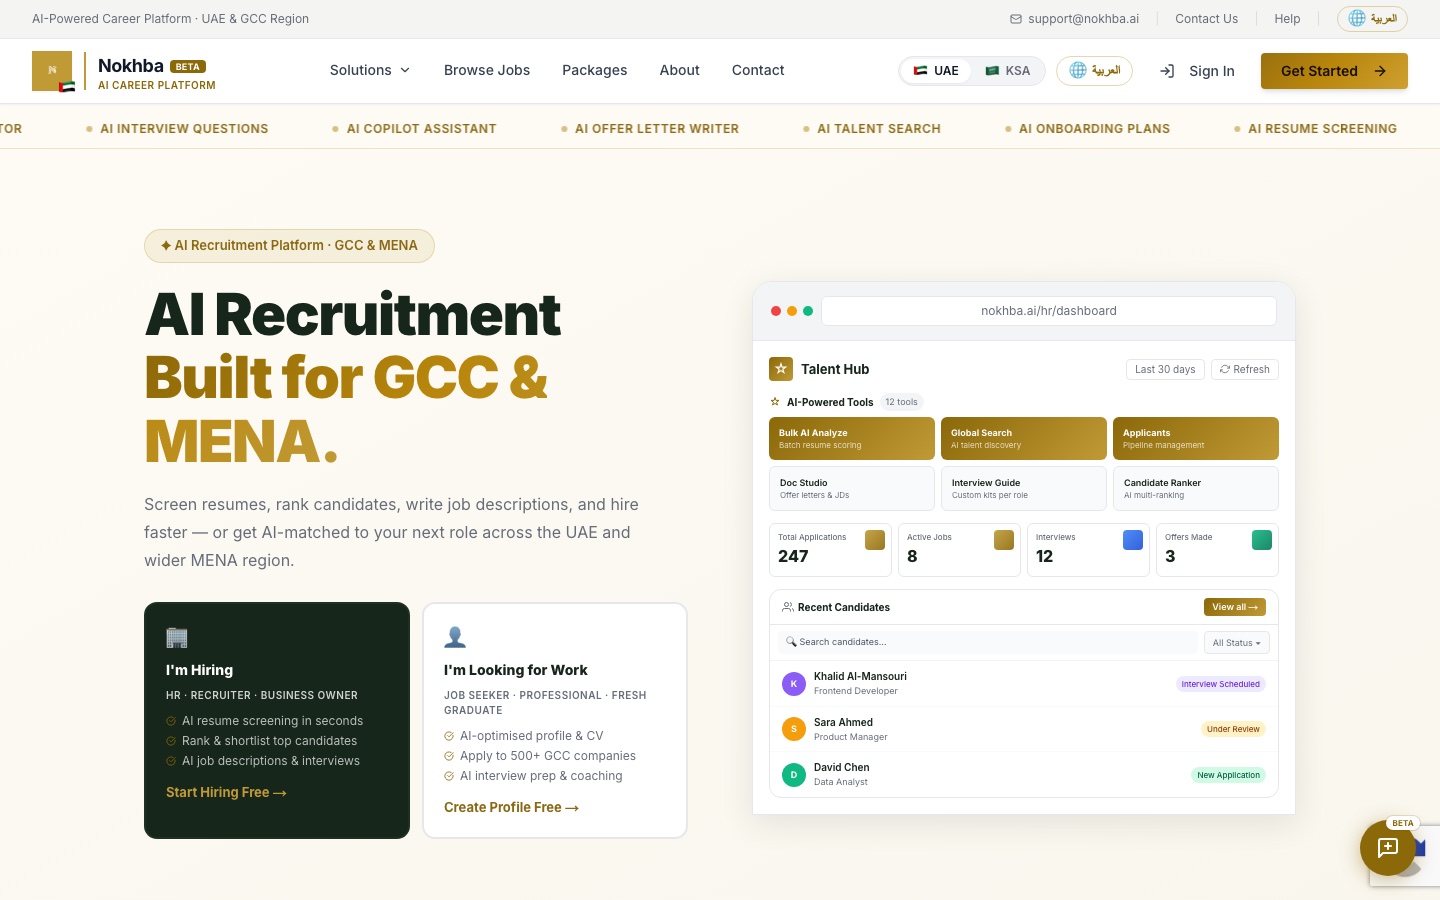This screenshot has width=1440, height=900.
Task: Click Contact Us in the top bar
Action: coord(1206,19)
